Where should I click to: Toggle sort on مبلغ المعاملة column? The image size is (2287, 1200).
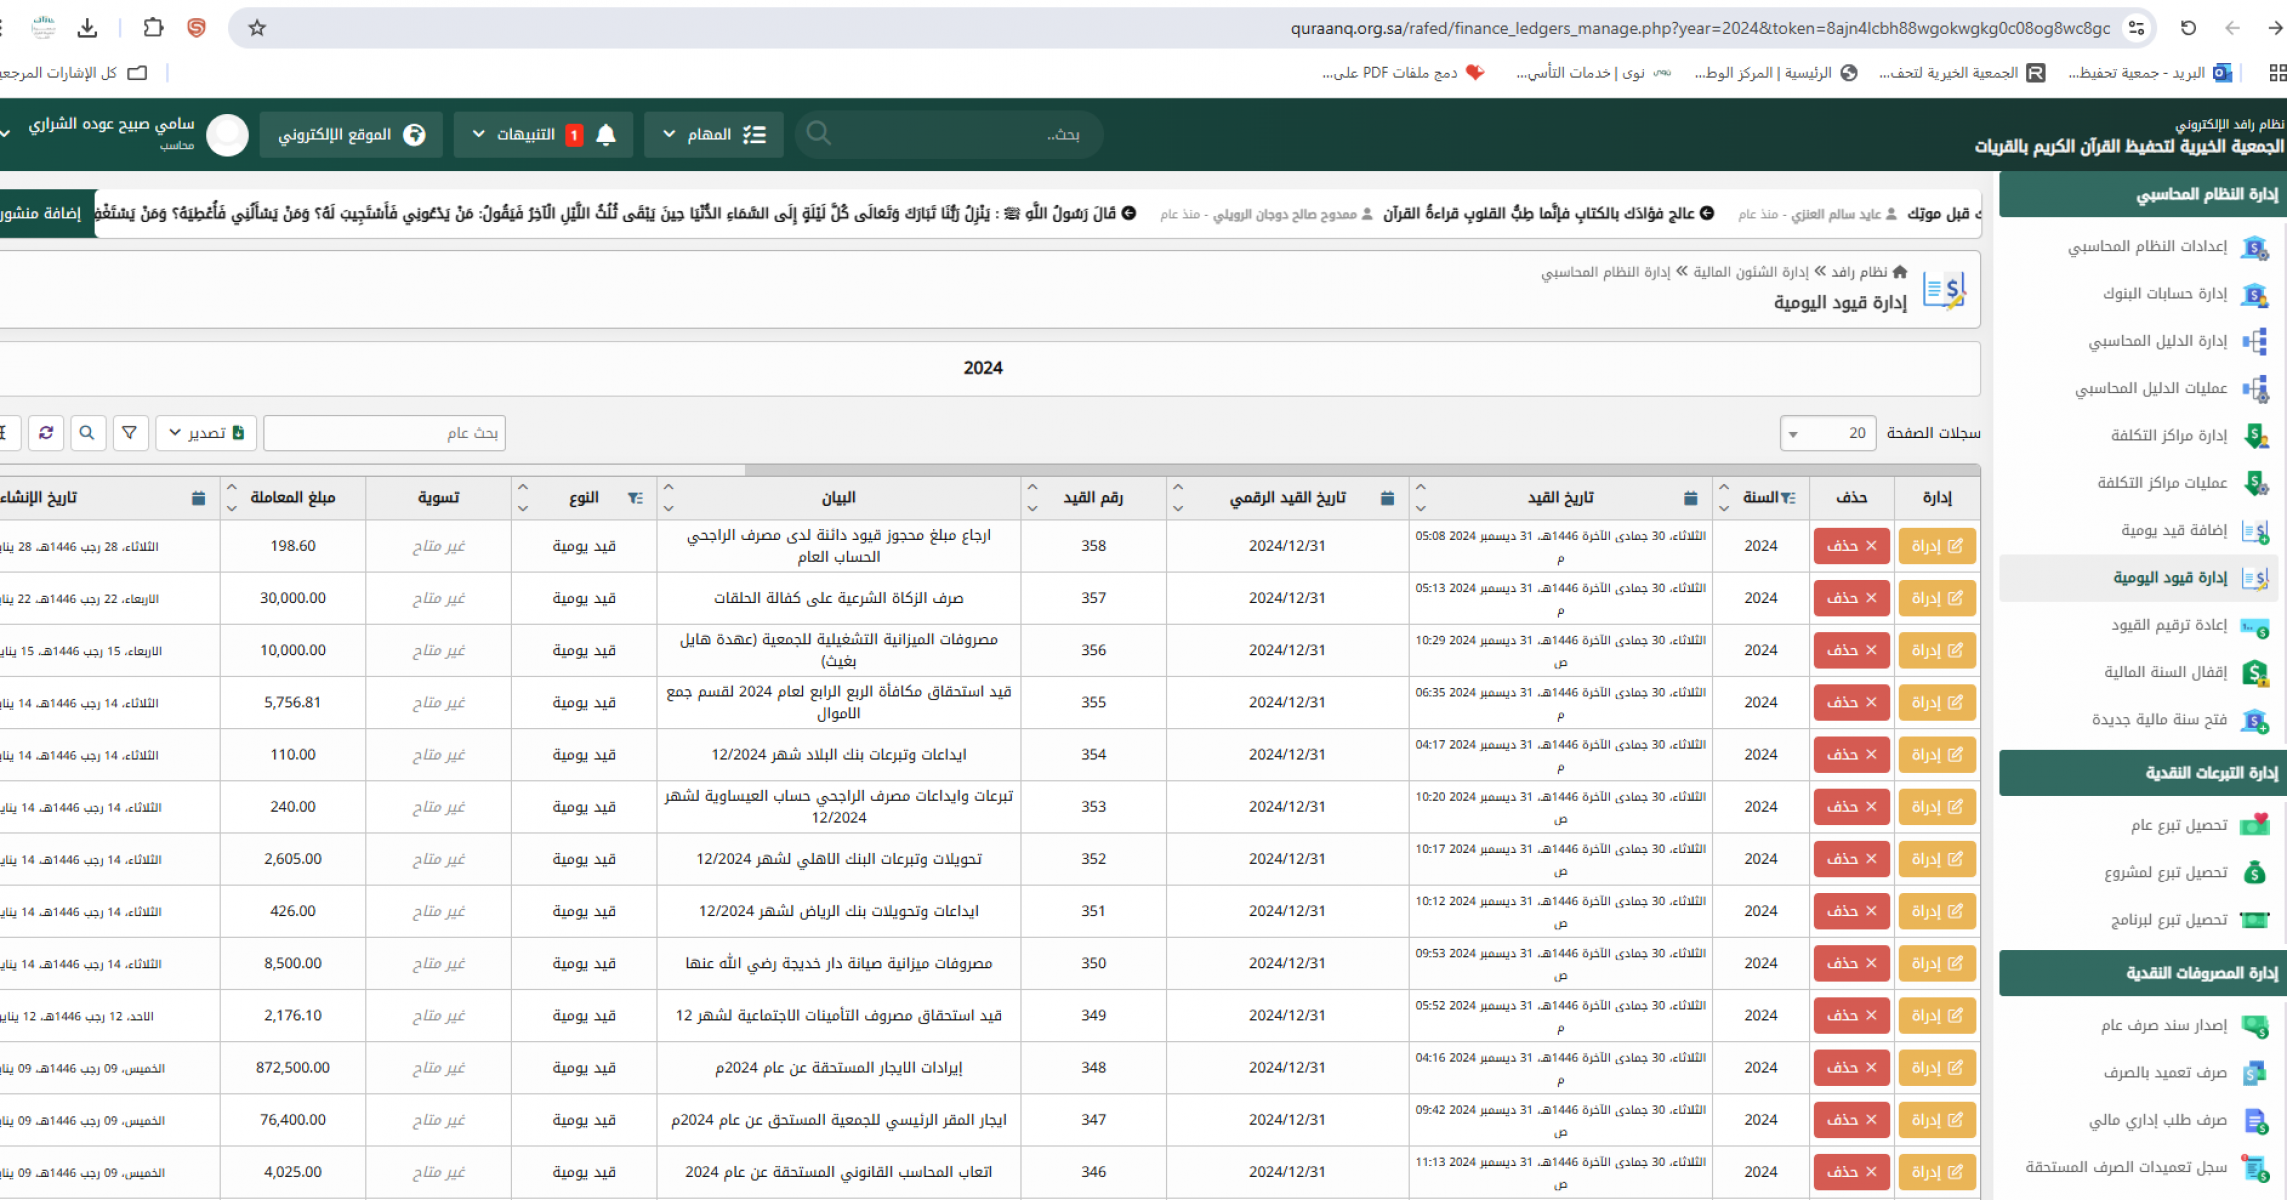pyautogui.click(x=232, y=498)
